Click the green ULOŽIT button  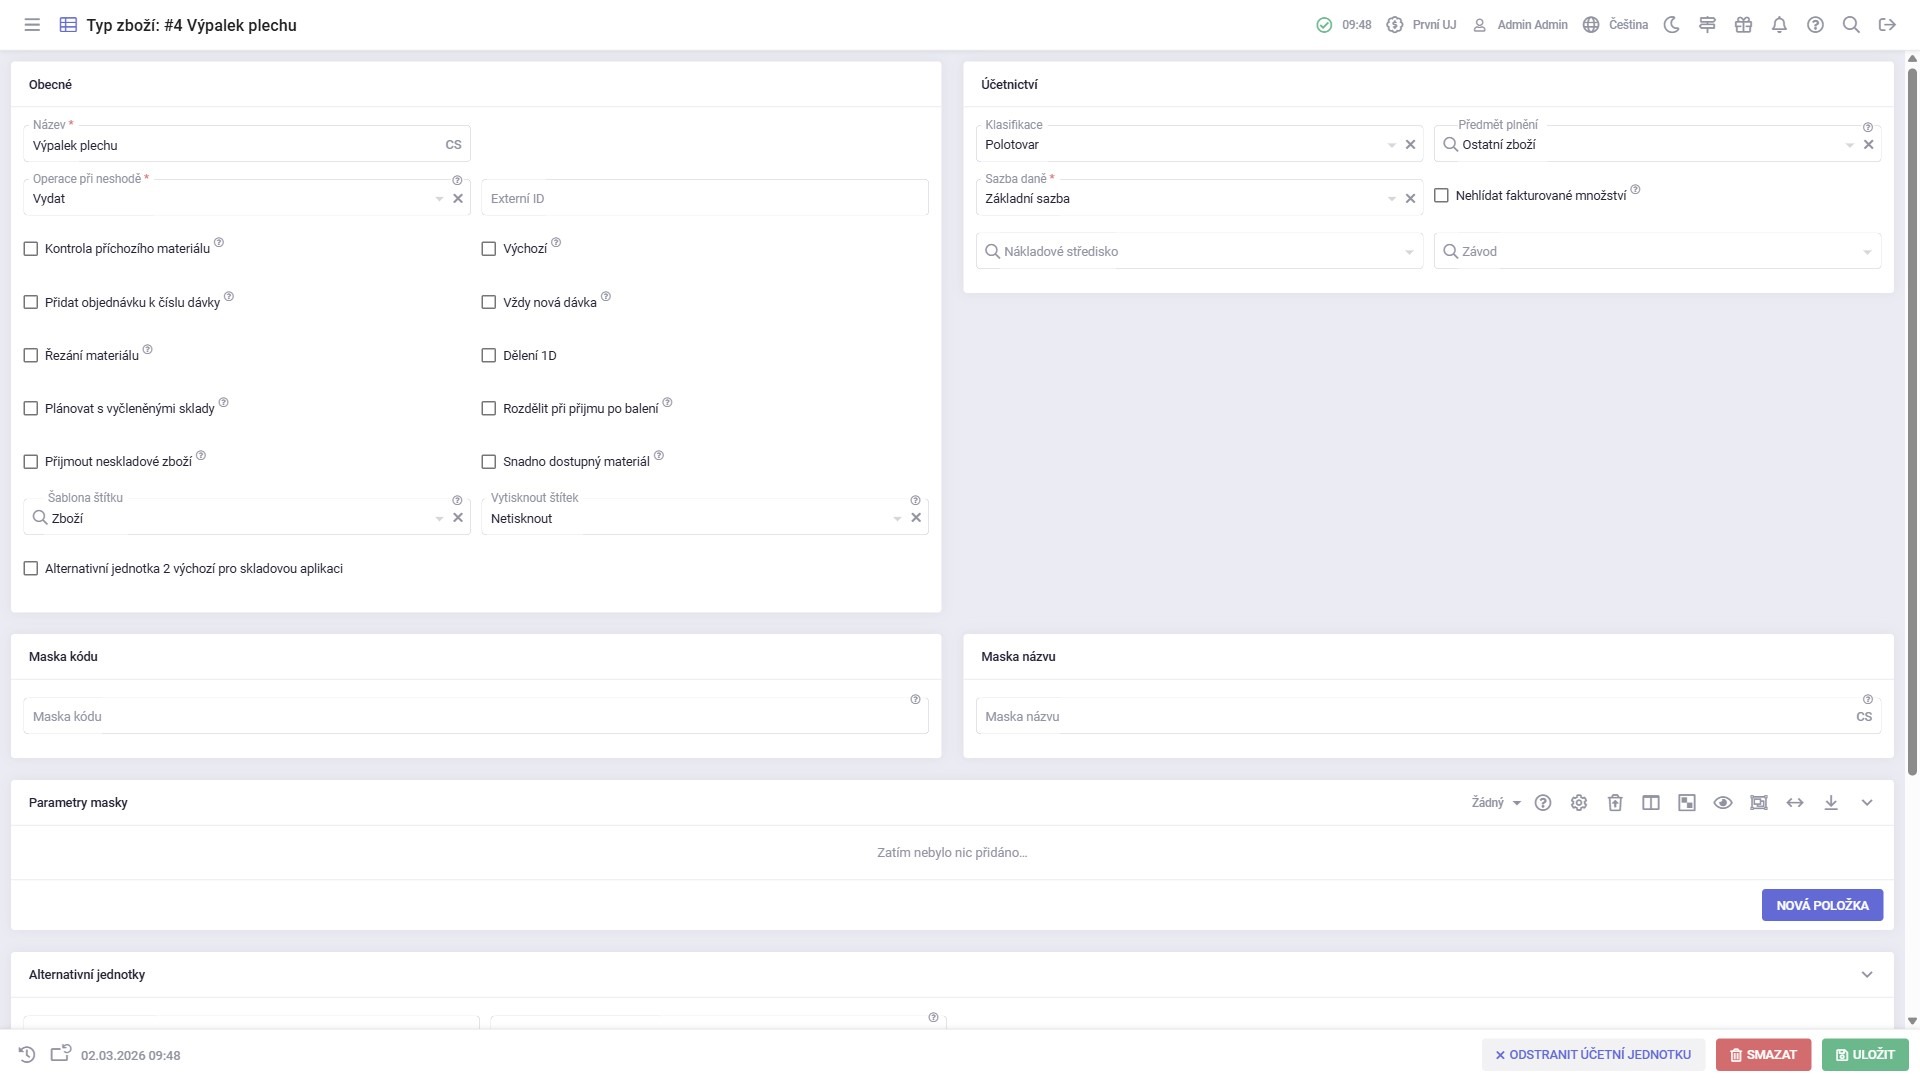click(1865, 1055)
